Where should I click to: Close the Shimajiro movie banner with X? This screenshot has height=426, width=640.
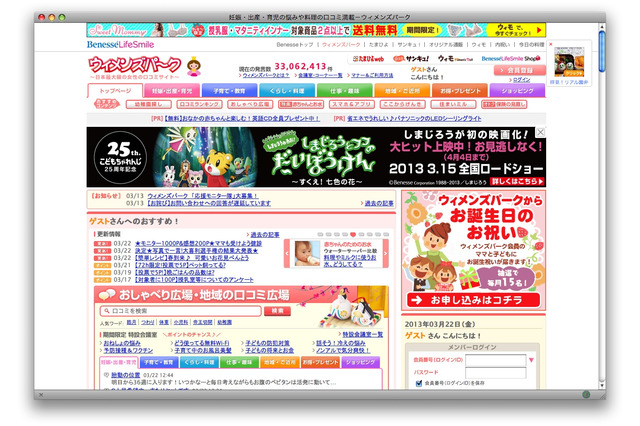[x=540, y=132]
